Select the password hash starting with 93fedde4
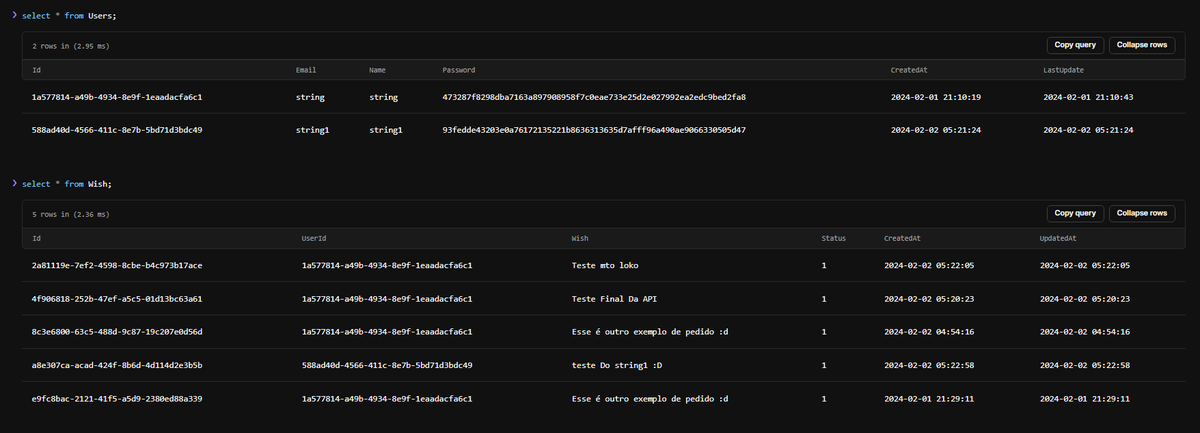The height and width of the screenshot is (433, 1200). click(x=594, y=130)
